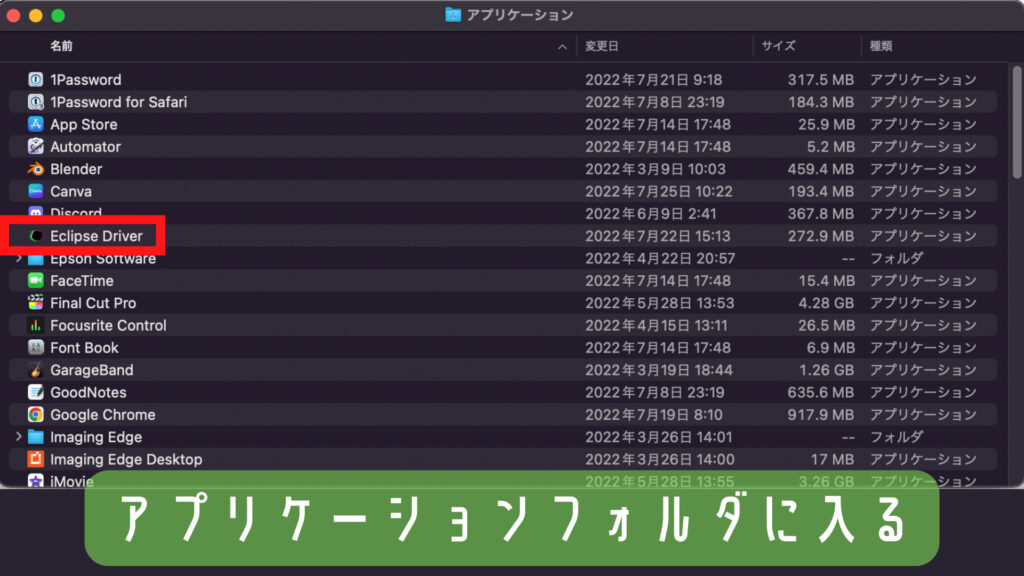Image resolution: width=1024 pixels, height=576 pixels.
Task: Click the 'Focusrite Control' name text
Action: coord(108,325)
